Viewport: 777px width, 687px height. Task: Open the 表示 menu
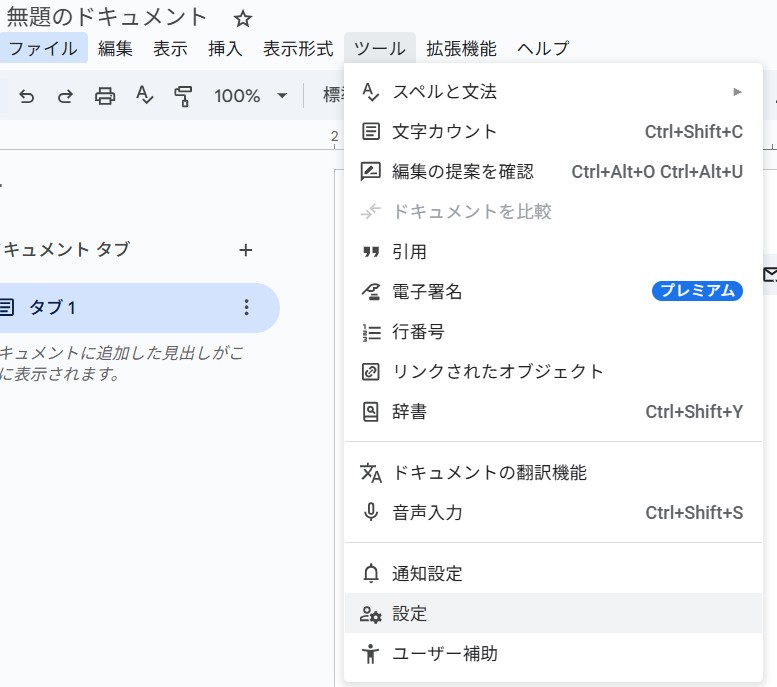coord(170,48)
